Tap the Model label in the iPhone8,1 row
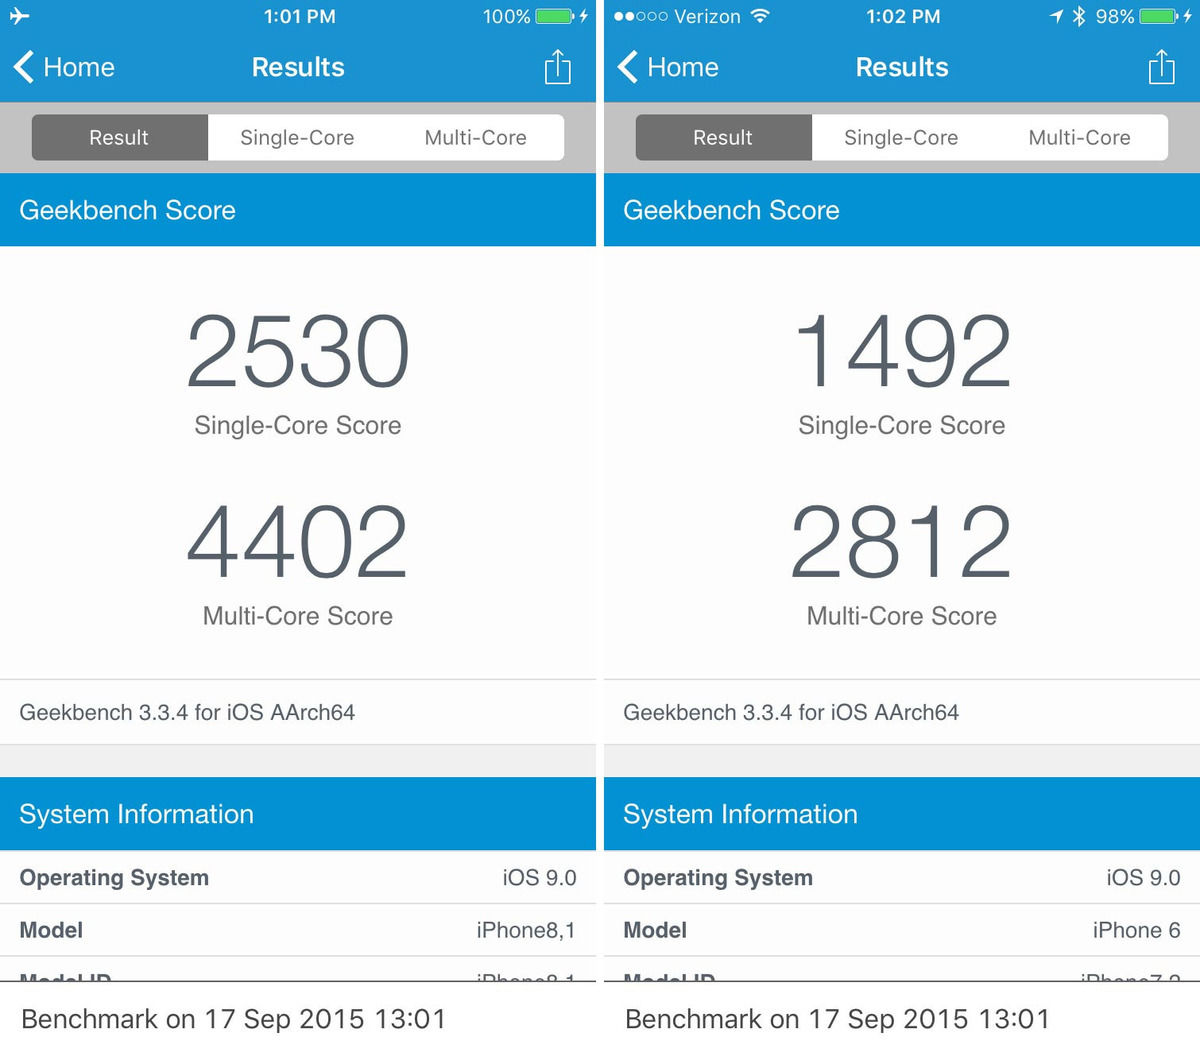1200x1060 pixels. pyautogui.click(x=51, y=930)
